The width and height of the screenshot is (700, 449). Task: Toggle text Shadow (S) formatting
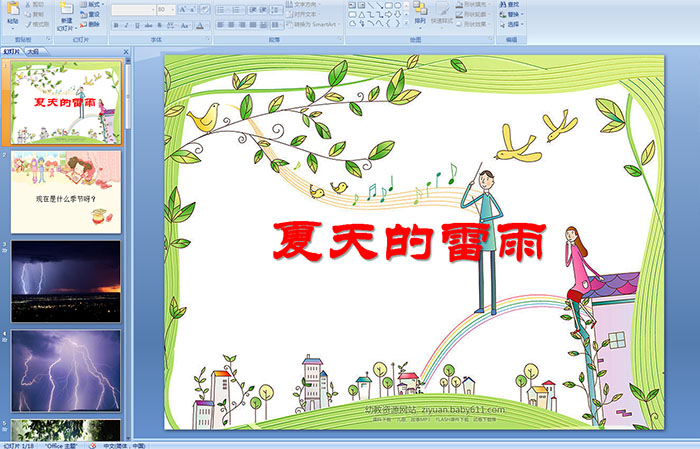click(159, 25)
